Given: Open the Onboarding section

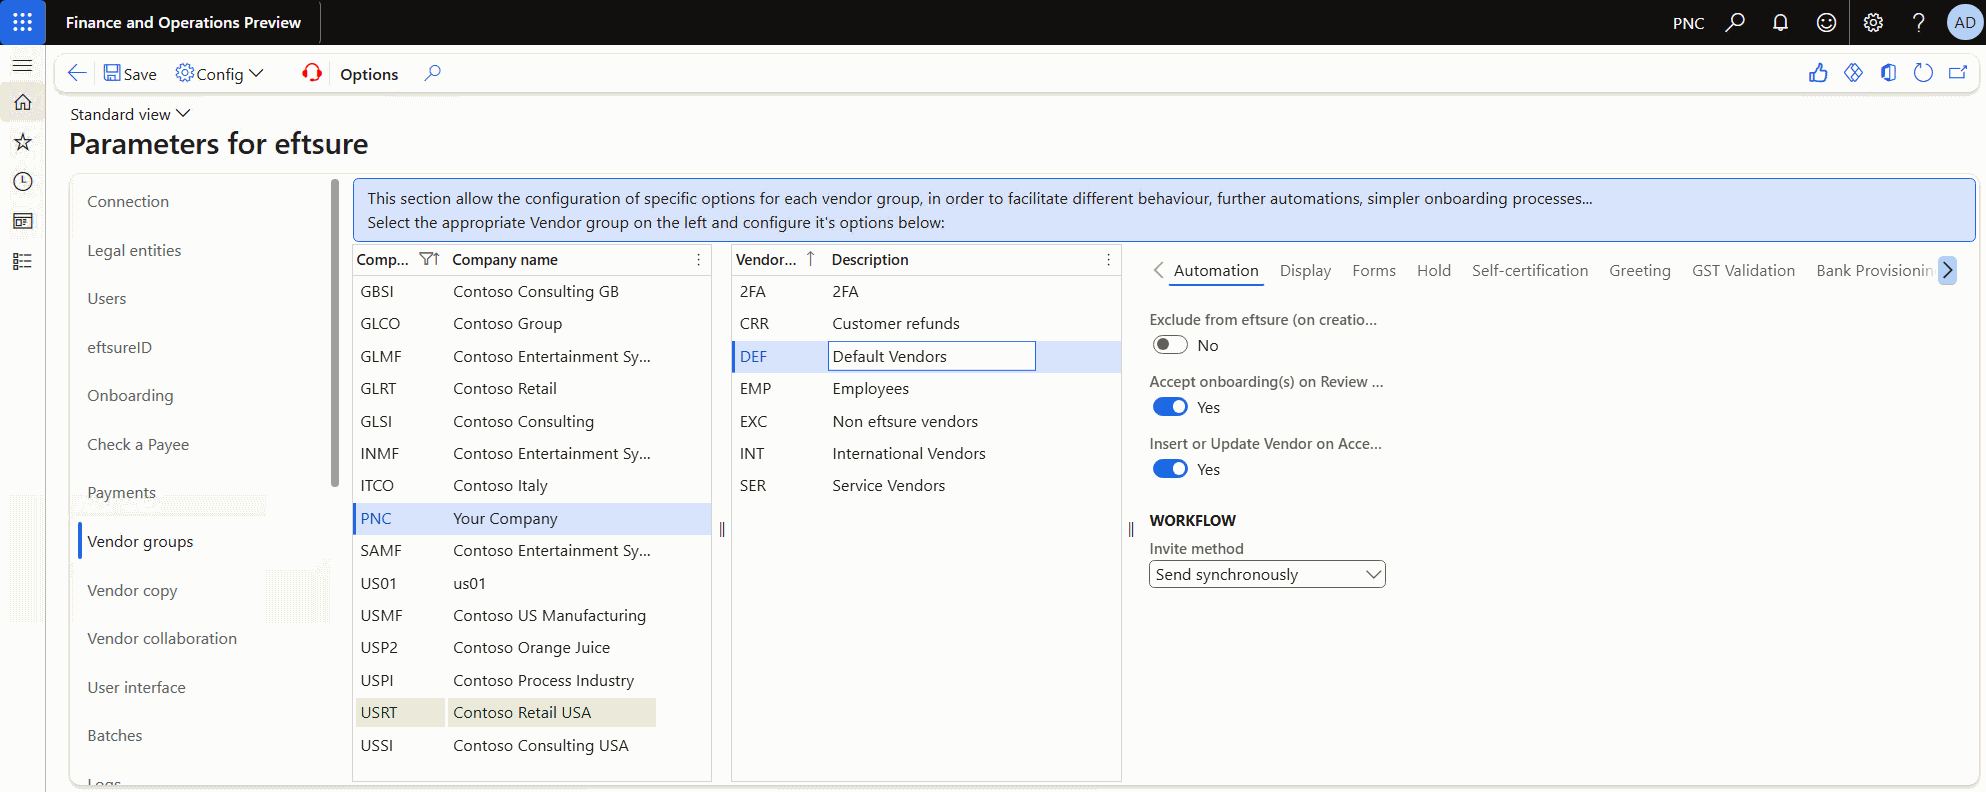Looking at the screenshot, I should tap(130, 395).
